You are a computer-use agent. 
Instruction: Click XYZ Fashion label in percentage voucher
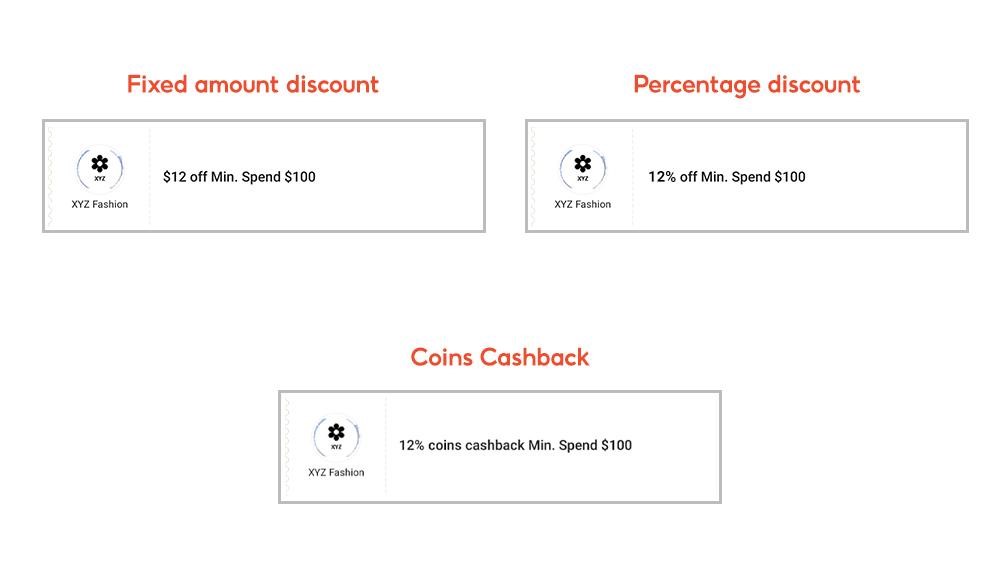[x=582, y=204]
